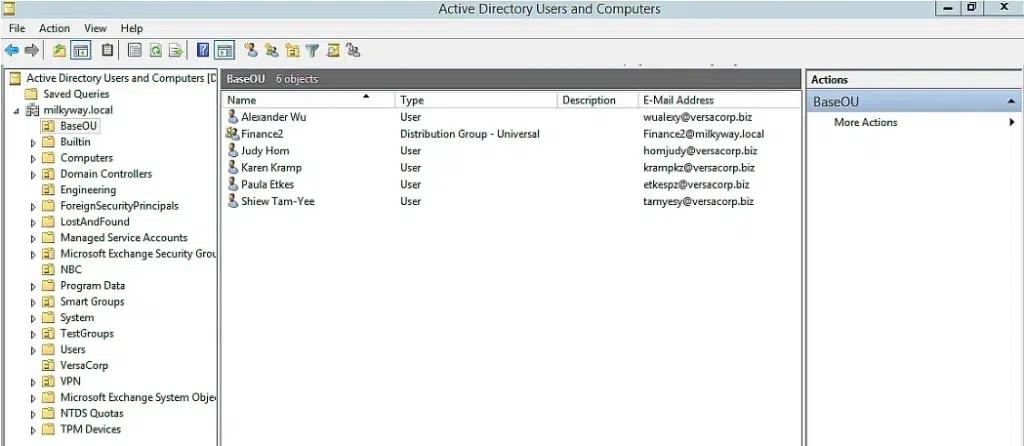Create a new organizational unit icon
The image size is (1024, 446).
pyautogui.click(x=292, y=50)
